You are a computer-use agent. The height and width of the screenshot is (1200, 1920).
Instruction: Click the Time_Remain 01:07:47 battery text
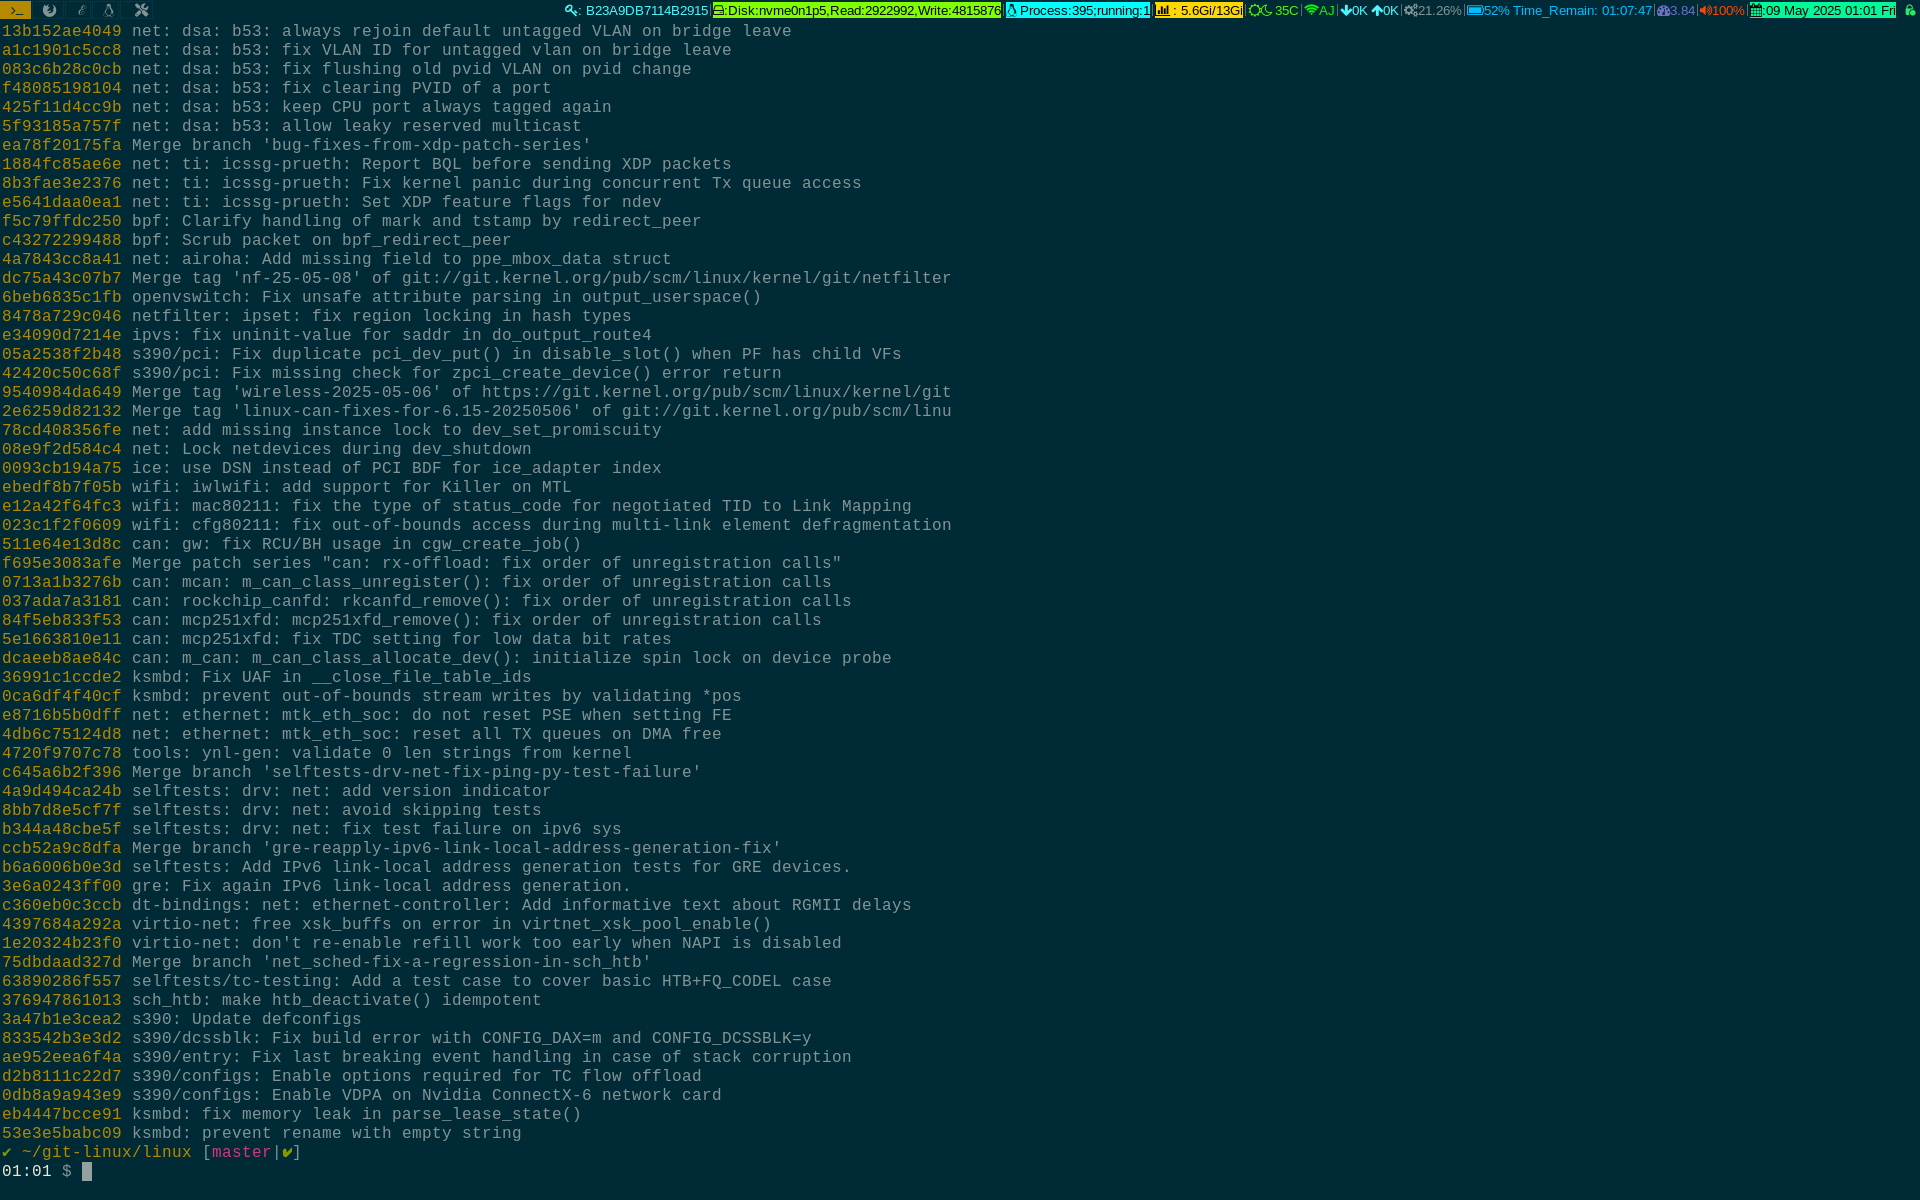pyautogui.click(x=1583, y=10)
